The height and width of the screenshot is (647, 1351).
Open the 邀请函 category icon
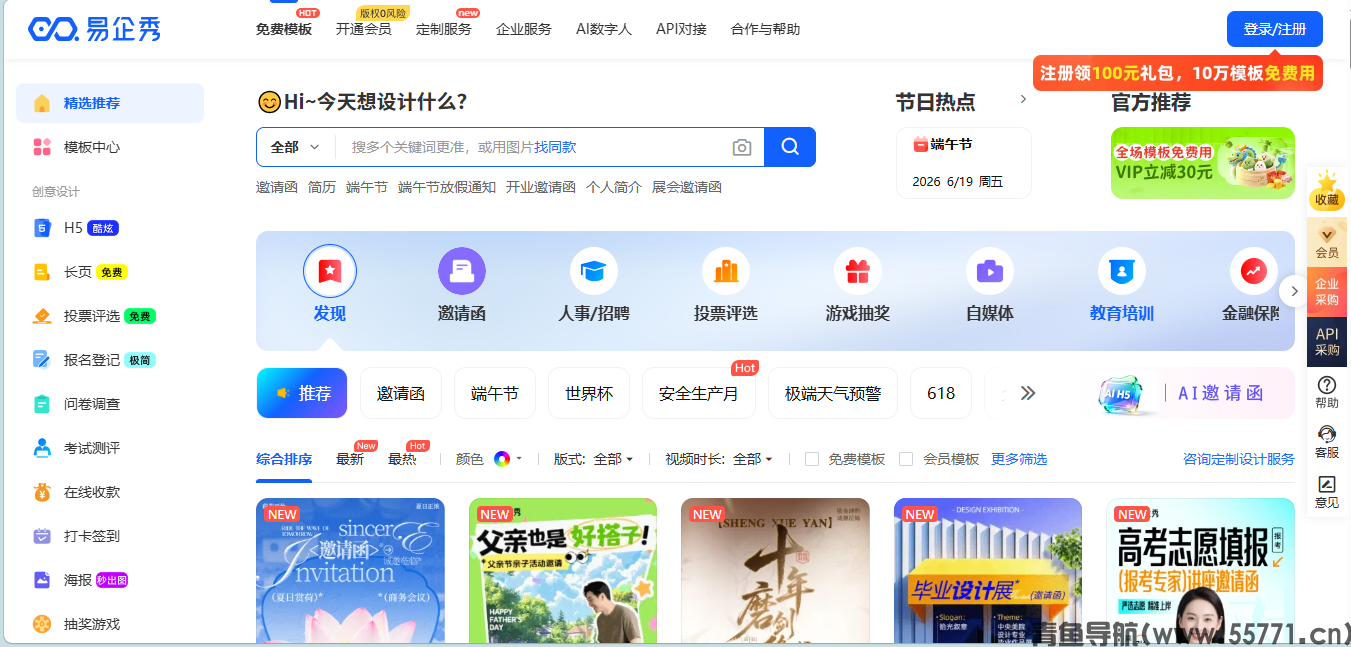462,271
